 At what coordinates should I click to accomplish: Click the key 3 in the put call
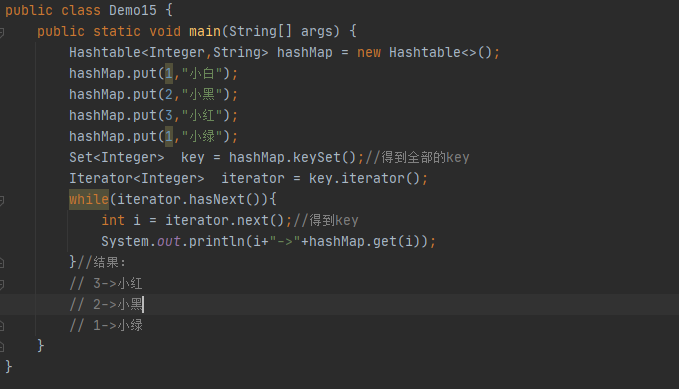[x=169, y=115]
